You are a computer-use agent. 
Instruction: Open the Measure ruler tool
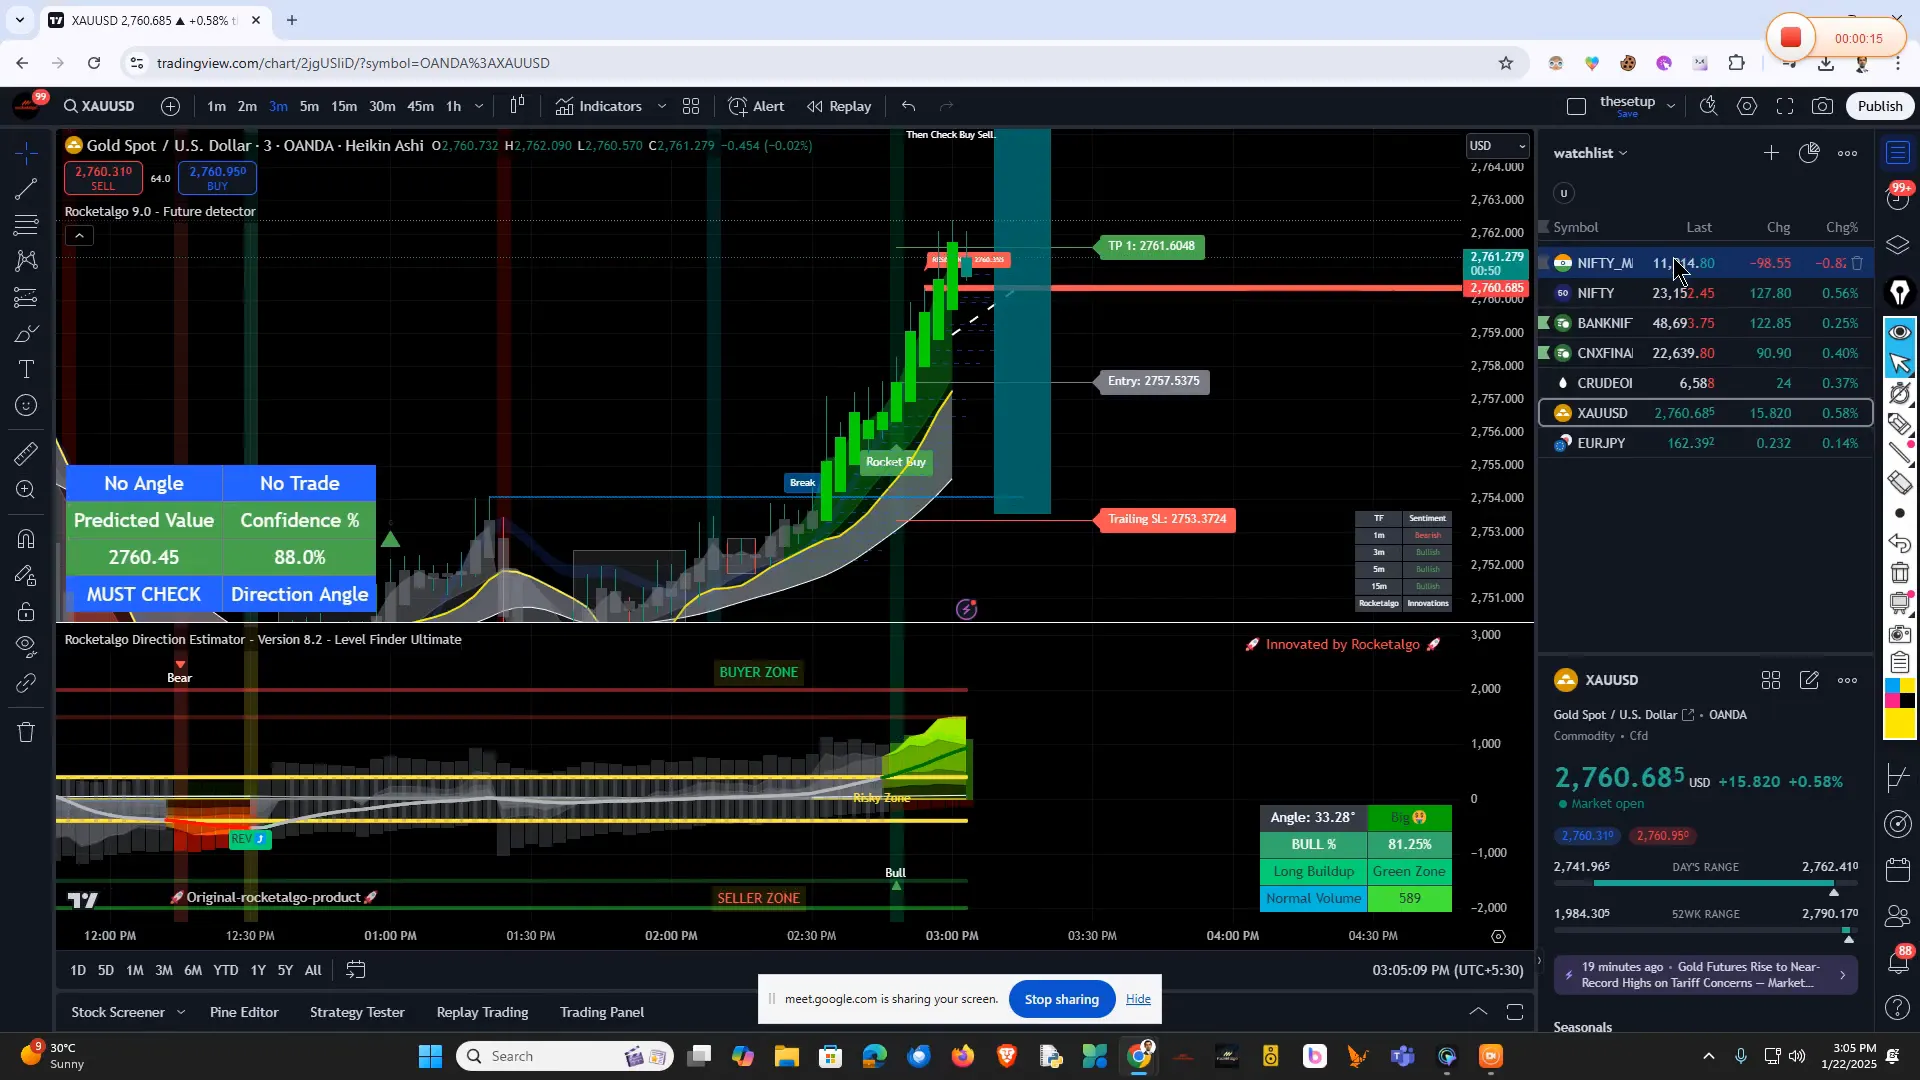tap(27, 454)
